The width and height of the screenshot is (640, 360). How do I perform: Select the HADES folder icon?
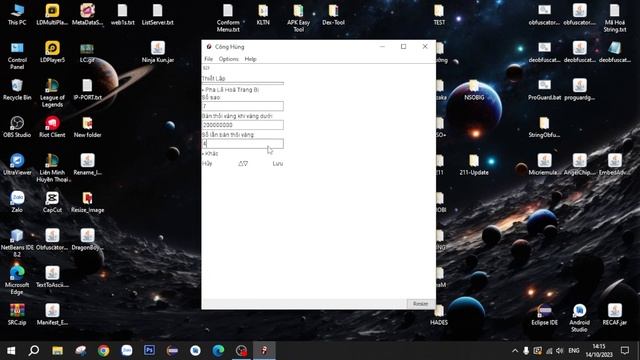439,315
